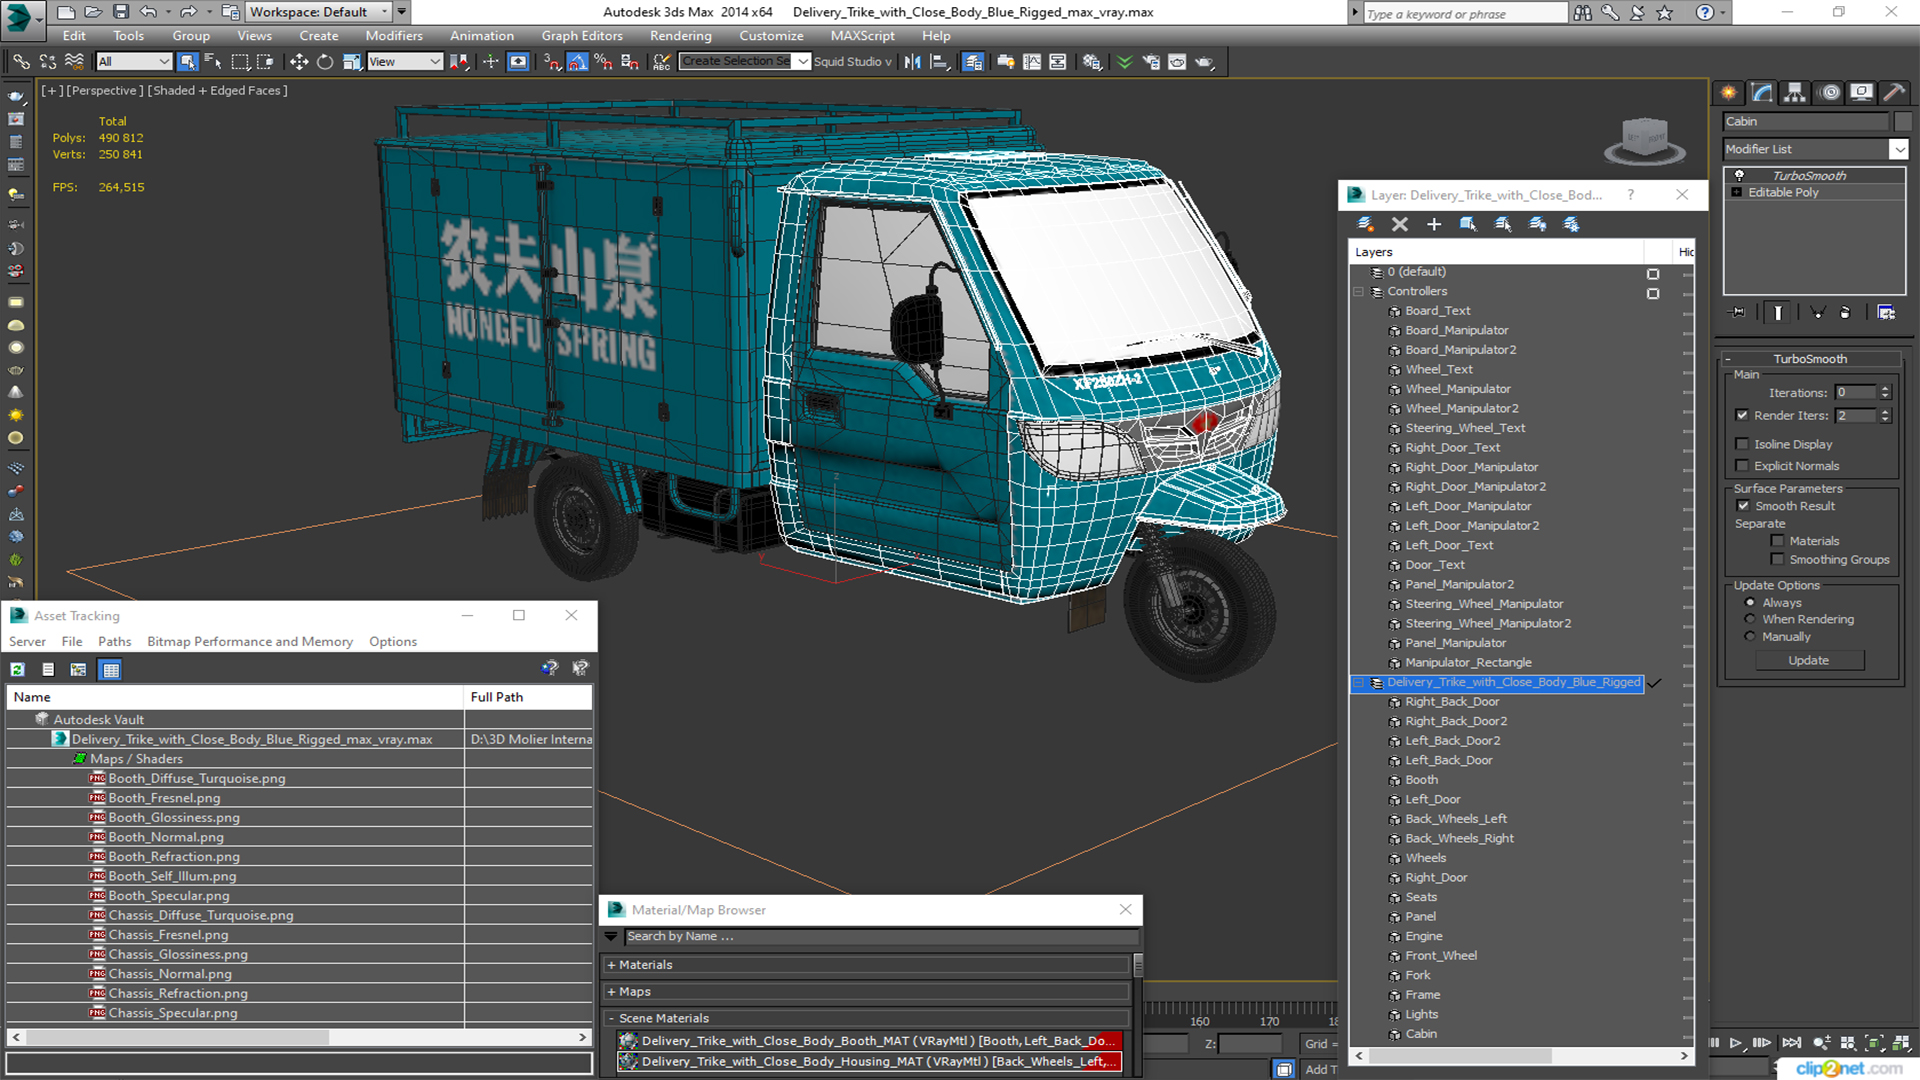Click Select by Name icon
This screenshot has height=1080, width=1920.
[x=213, y=62]
